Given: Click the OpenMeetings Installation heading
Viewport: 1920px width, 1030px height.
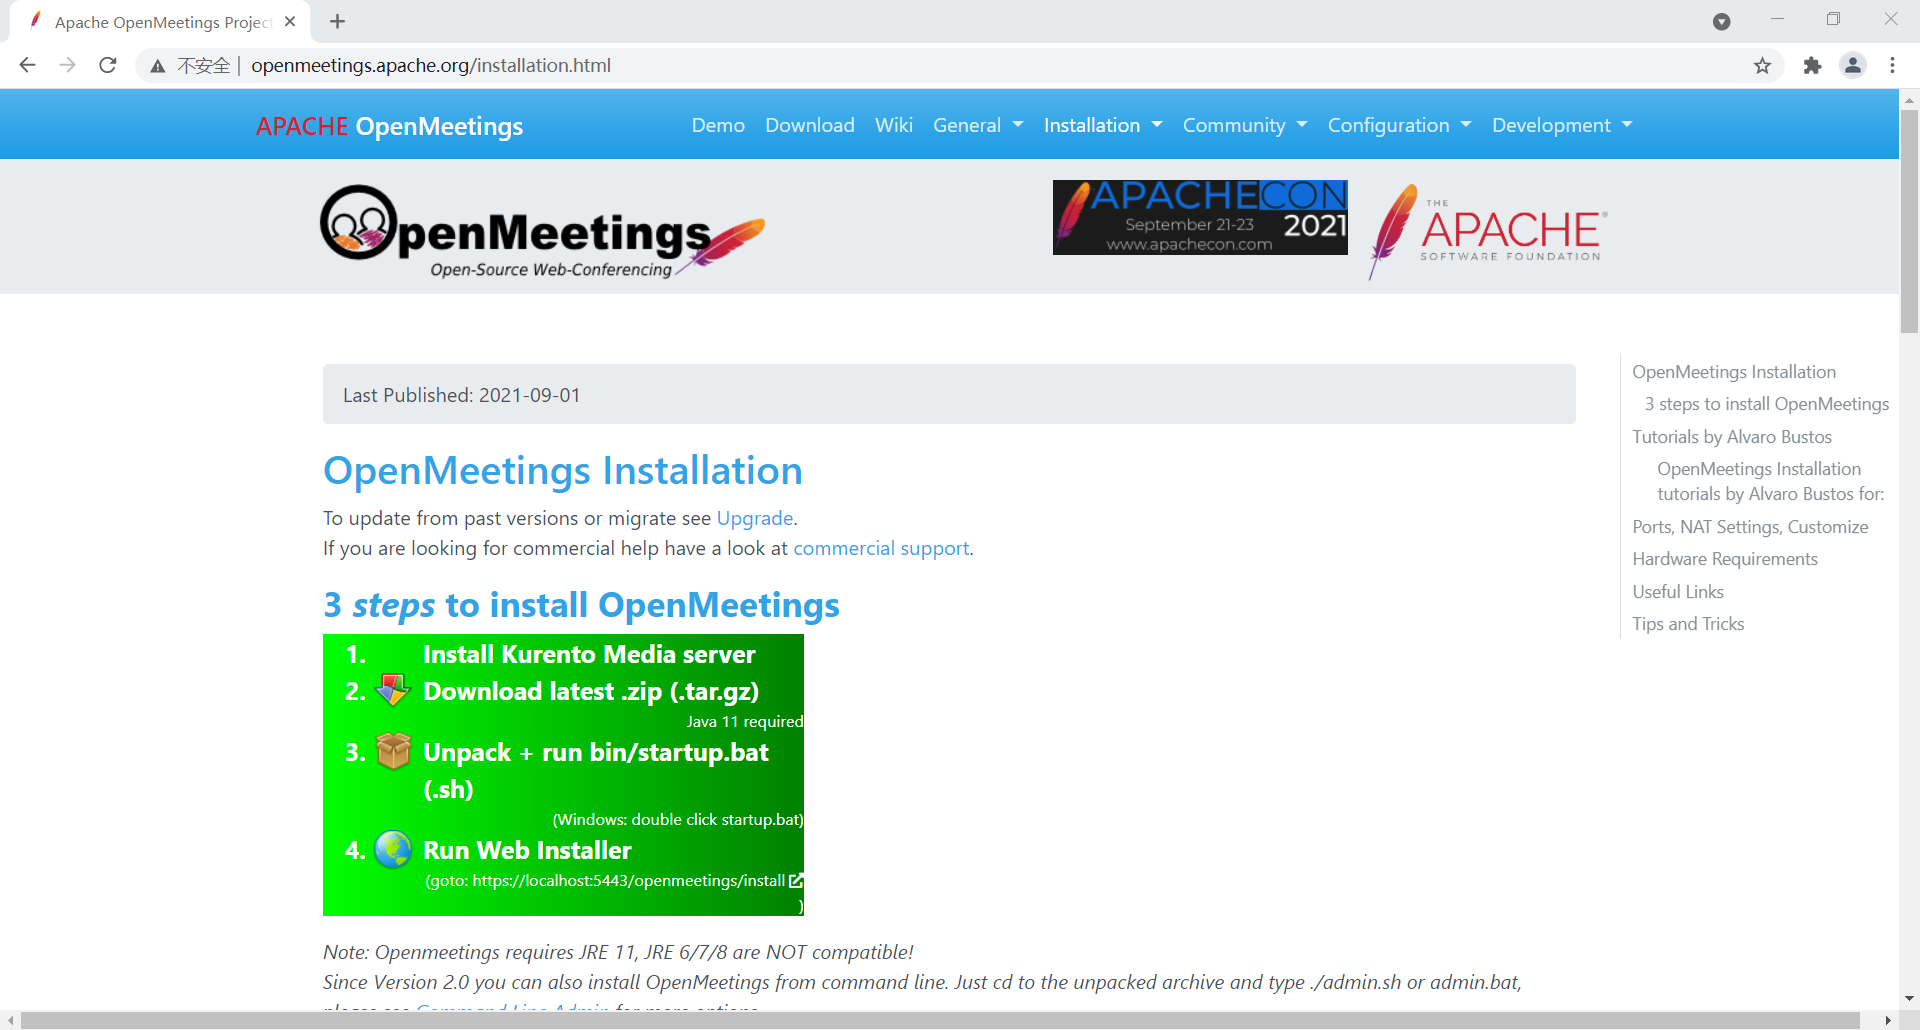Looking at the screenshot, I should pos(563,471).
